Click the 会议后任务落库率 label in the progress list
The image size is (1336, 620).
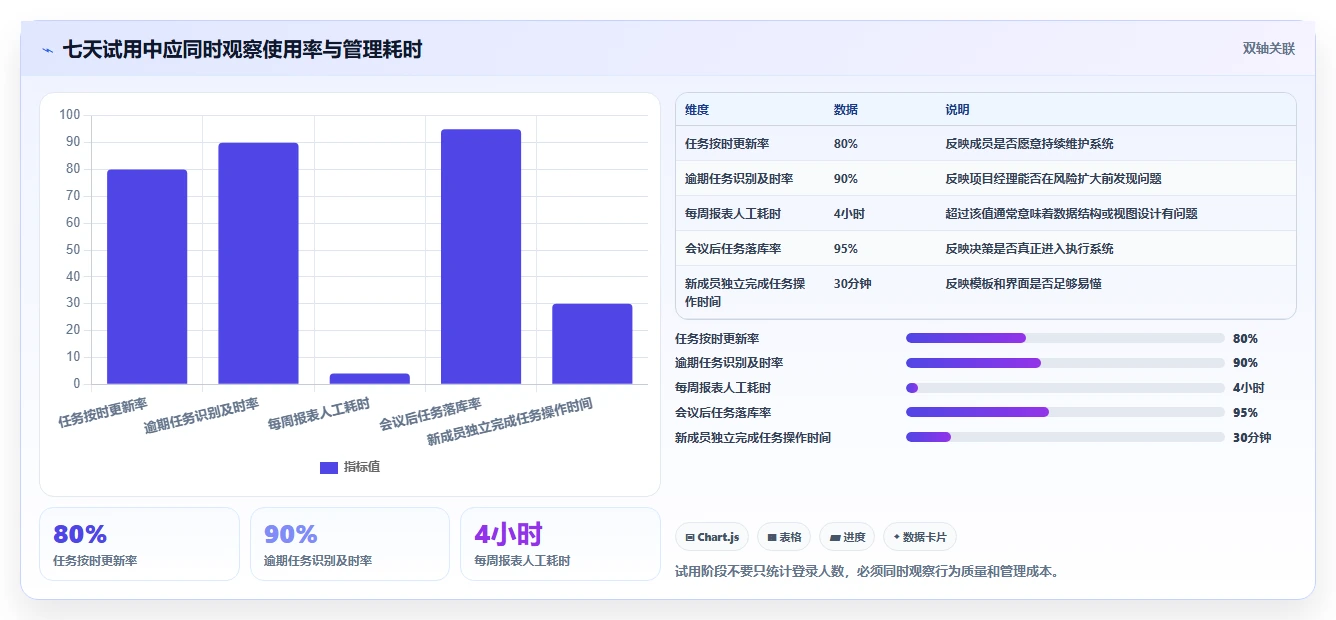[x=723, y=412]
